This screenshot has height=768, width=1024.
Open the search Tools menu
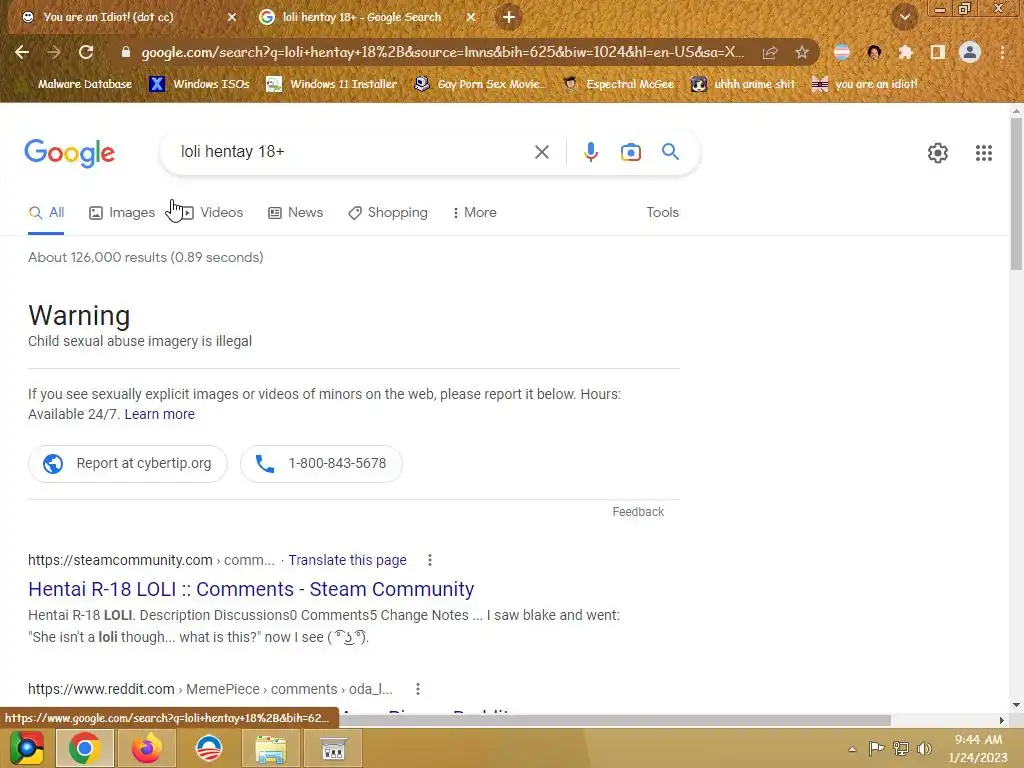tap(662, 213)
